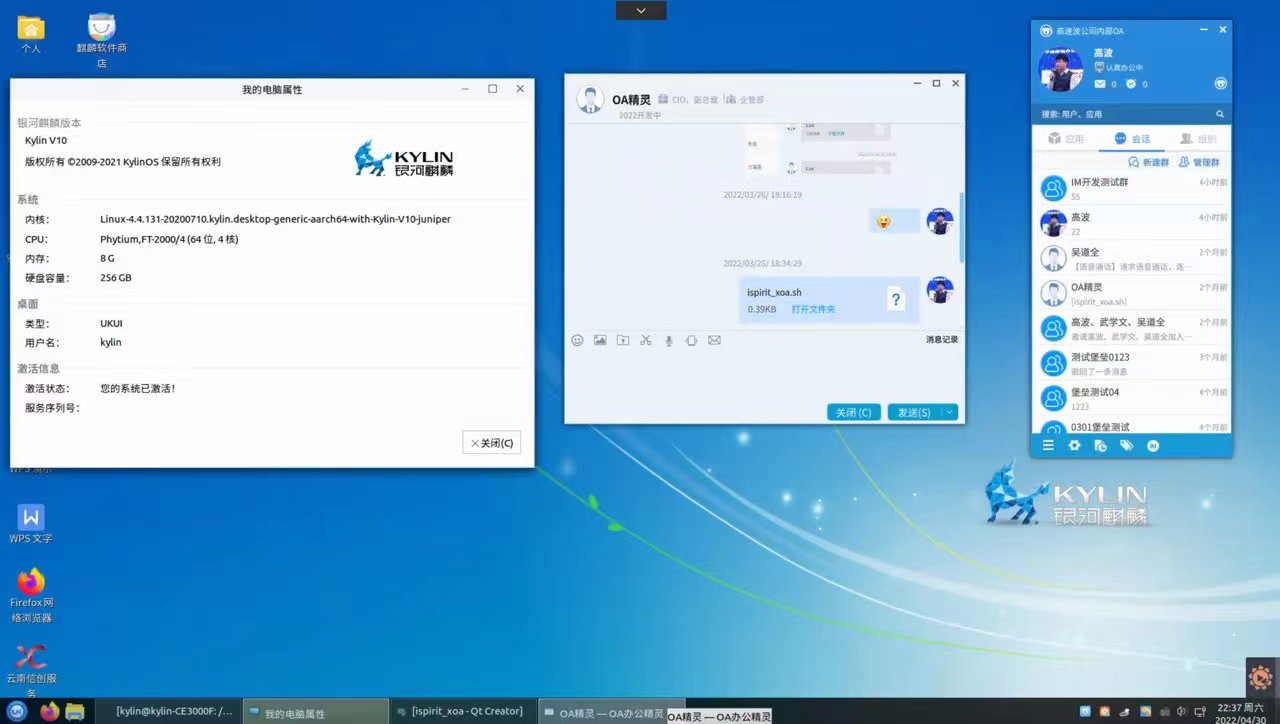Image resolution: width=1280 pixels, height=724 pixels.
Task: Click 关闭(C) in the properties window
Action: (491, 442)
